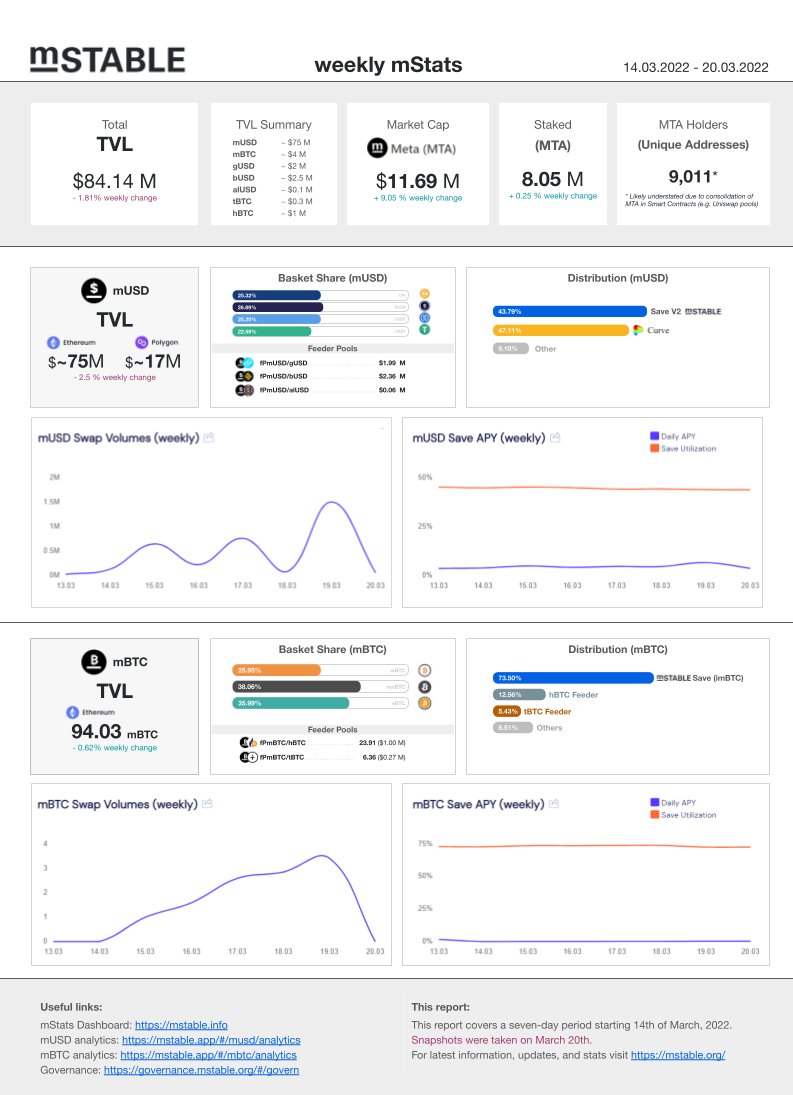Click the Staked MTA value 8.05 M

[x=552, y=179]
